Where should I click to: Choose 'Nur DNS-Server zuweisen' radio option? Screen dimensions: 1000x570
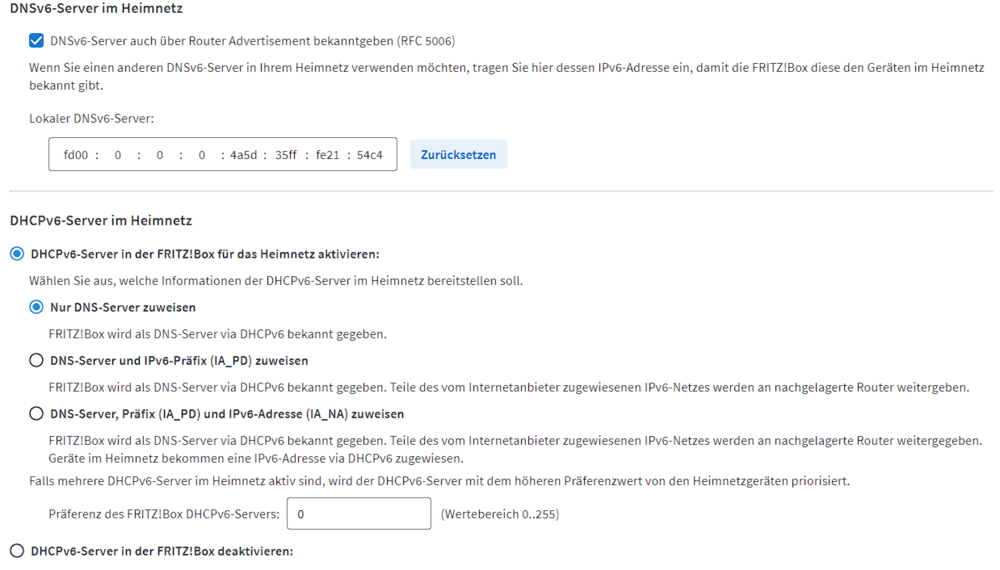tap(37, 308)
